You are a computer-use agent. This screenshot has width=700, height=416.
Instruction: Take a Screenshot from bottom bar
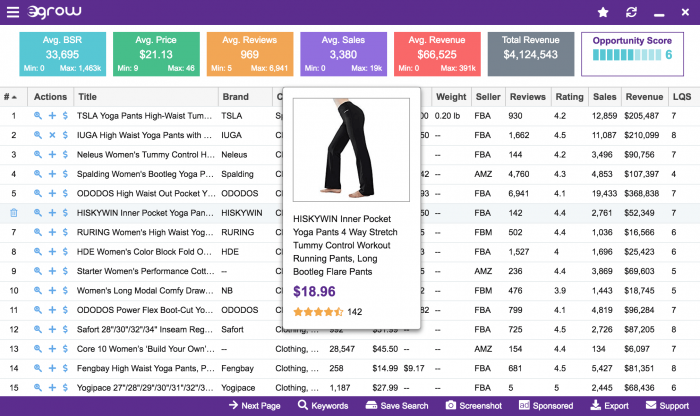474,405
